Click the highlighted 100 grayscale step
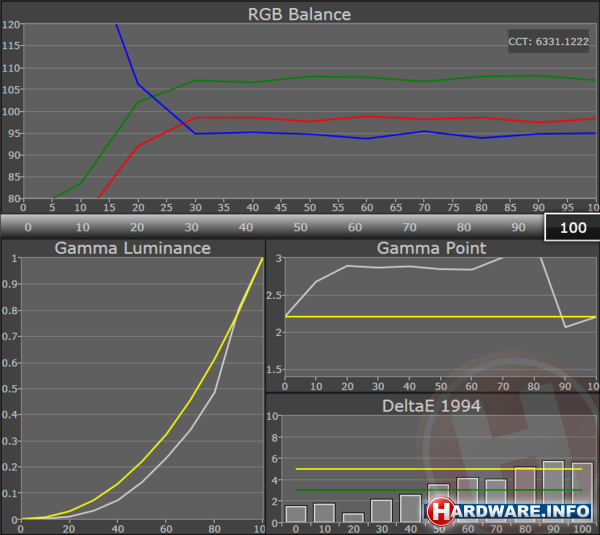600x535 pixels. pos(572,227)
